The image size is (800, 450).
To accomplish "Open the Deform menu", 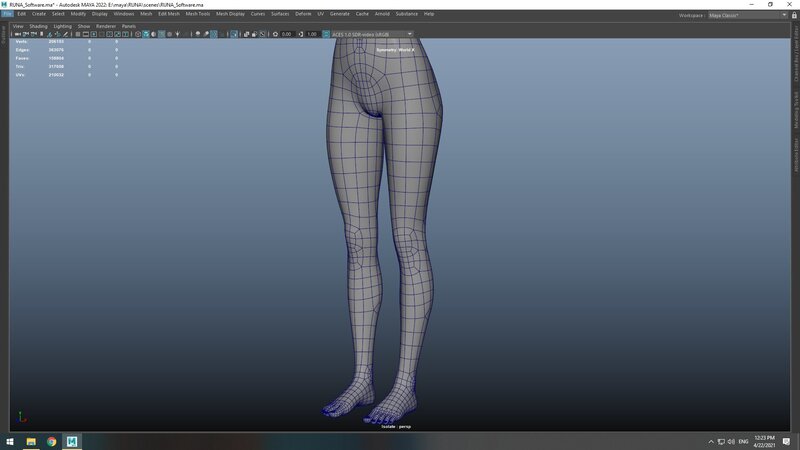I will coord(303,14).
